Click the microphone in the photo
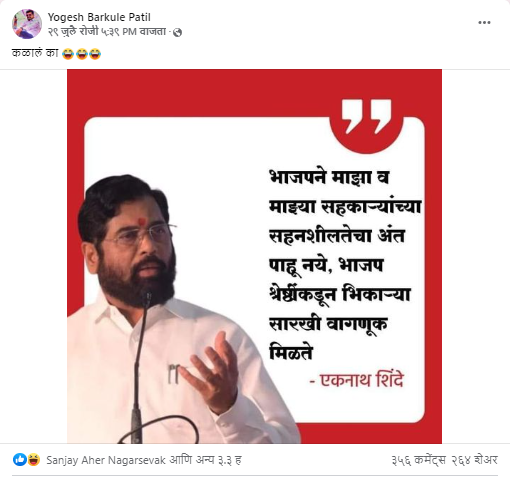Image resolution: width=510 pixels, height=477 pixels. [140, 367]
